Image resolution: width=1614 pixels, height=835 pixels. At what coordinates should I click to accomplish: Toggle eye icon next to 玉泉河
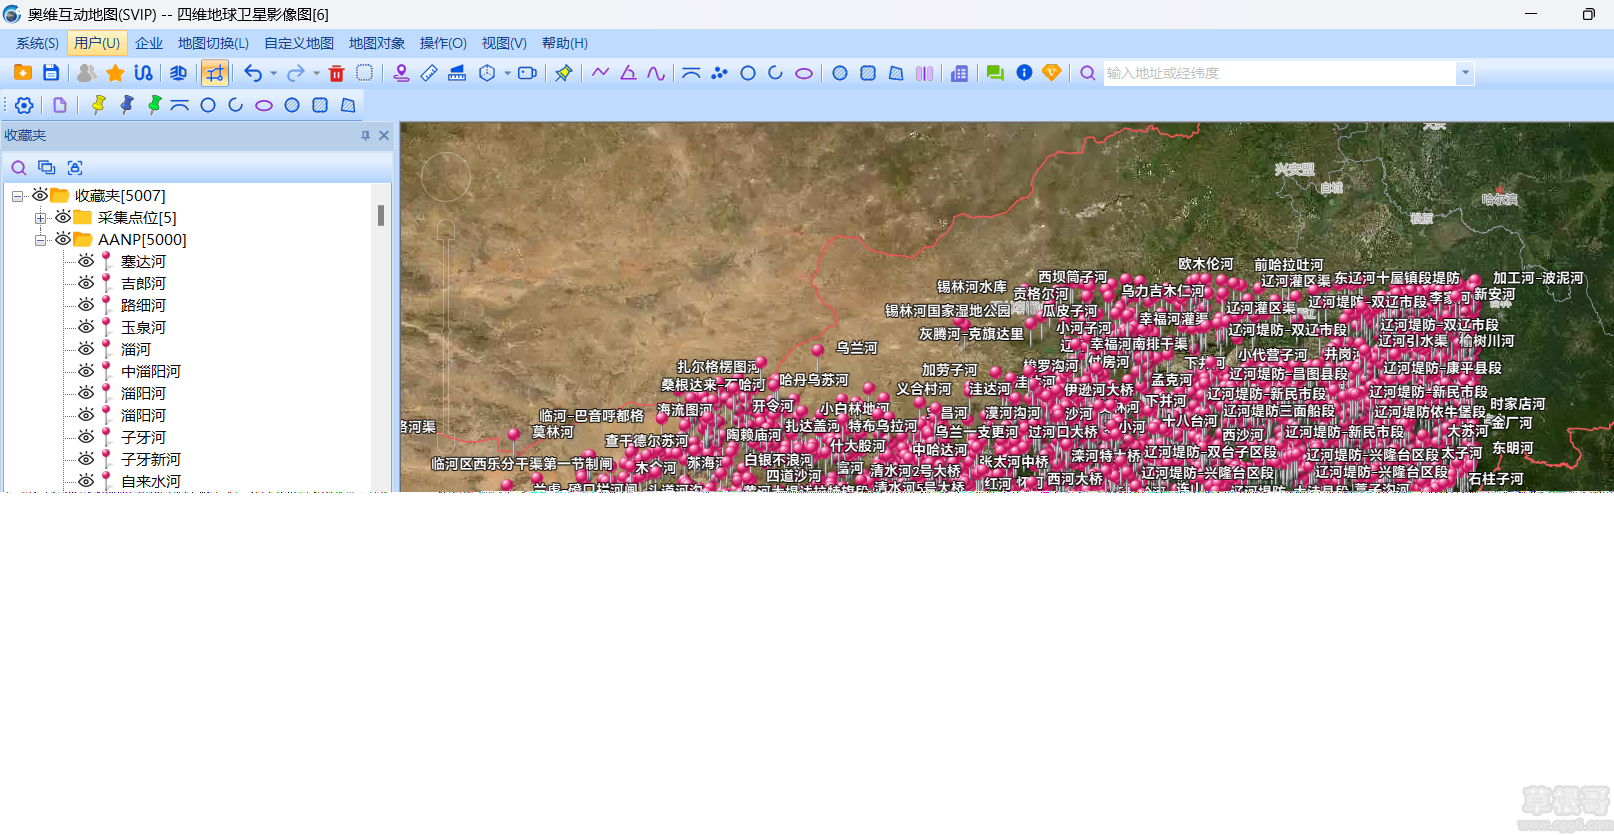(x=86, y=327)
